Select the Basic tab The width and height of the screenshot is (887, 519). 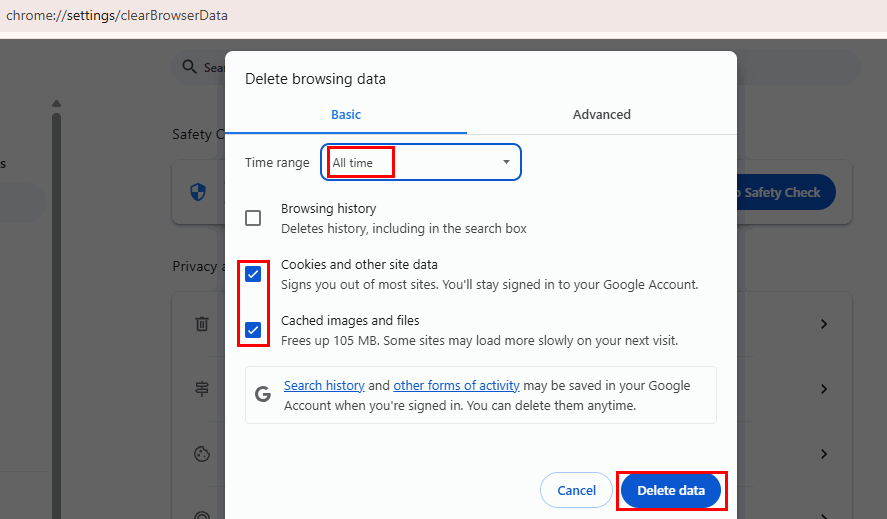click(x=346, y=114)
